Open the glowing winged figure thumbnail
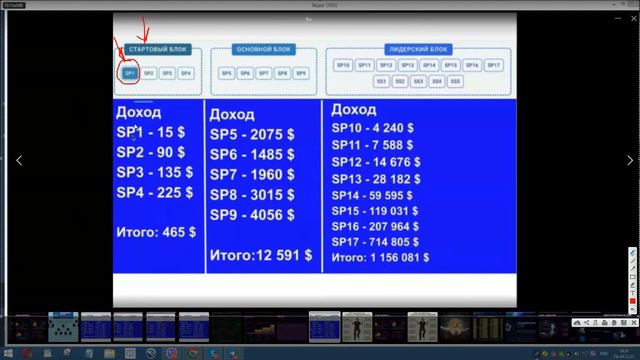The width and height of the screenshot is (640, 360). [x=456, y=327]
